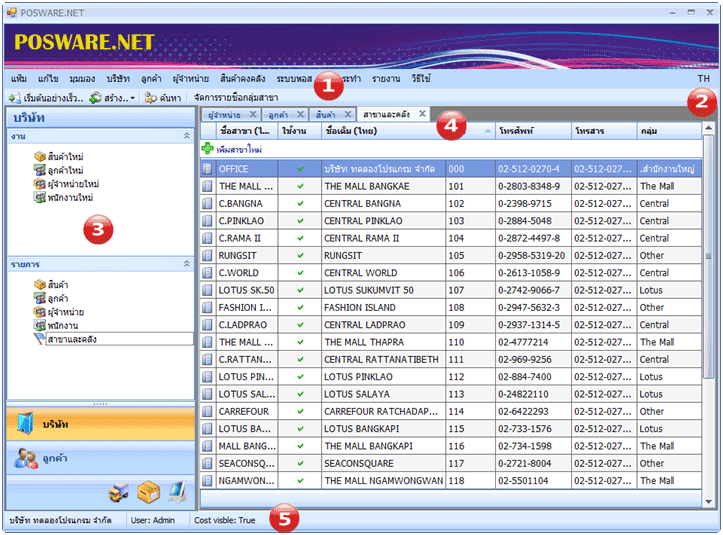Open the รายงาน menu
723x535 pixels.
385,78
